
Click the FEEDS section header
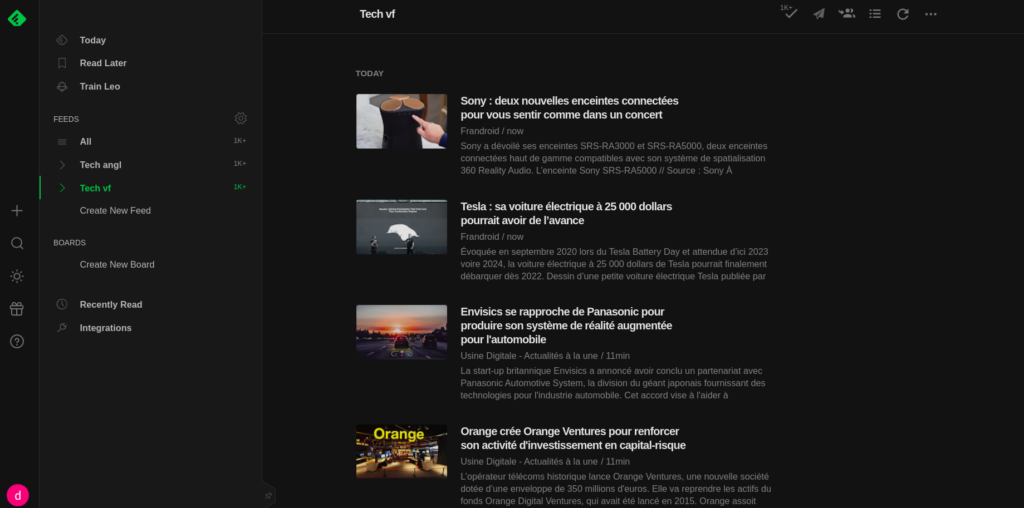tap(66, 119)
